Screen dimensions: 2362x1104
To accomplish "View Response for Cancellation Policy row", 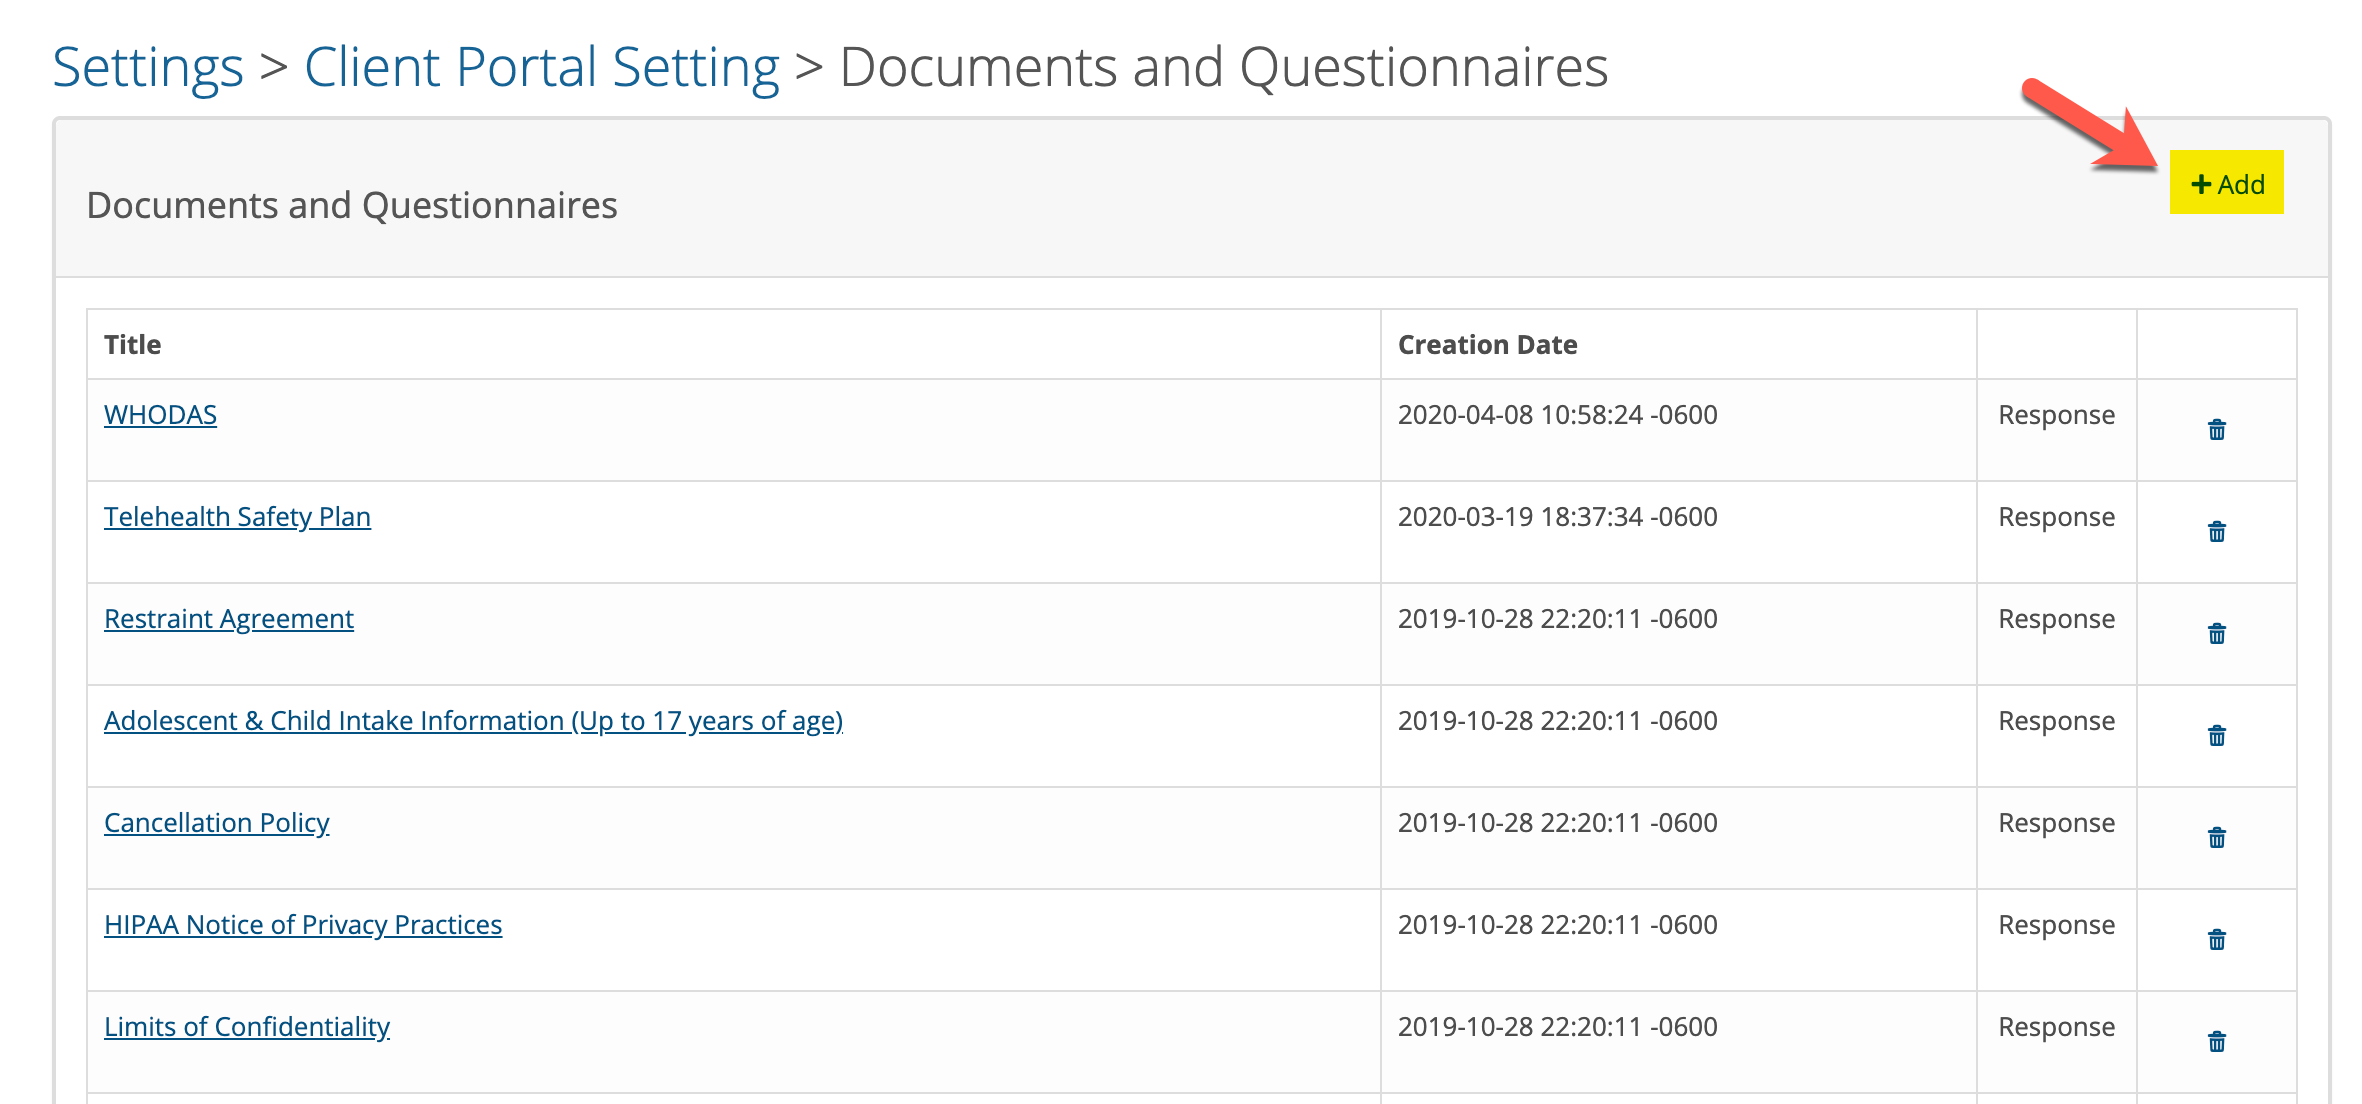I will click(2056, 823).
